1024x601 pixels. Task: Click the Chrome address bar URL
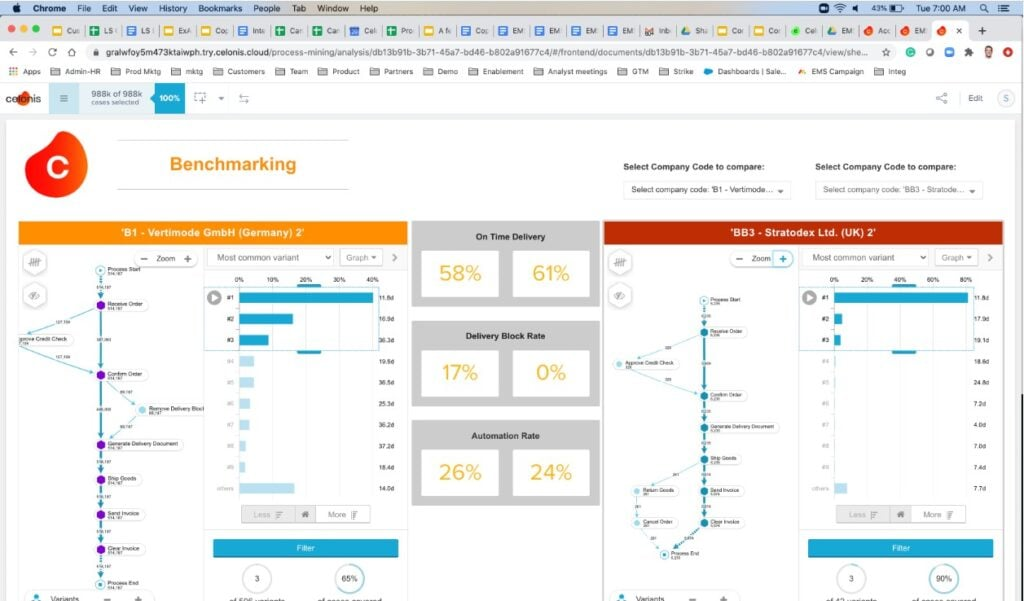pos(487,52)
